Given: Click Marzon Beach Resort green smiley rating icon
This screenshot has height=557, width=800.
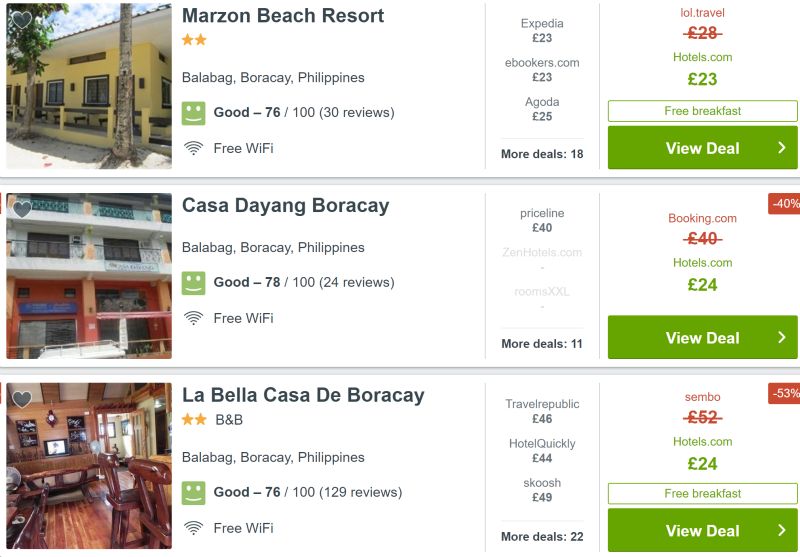Looking at the screenshot, I should [193, 113].
